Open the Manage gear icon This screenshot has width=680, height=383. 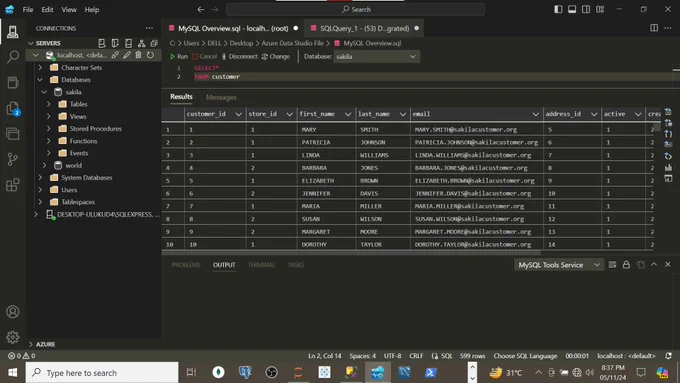coord(13,337)
